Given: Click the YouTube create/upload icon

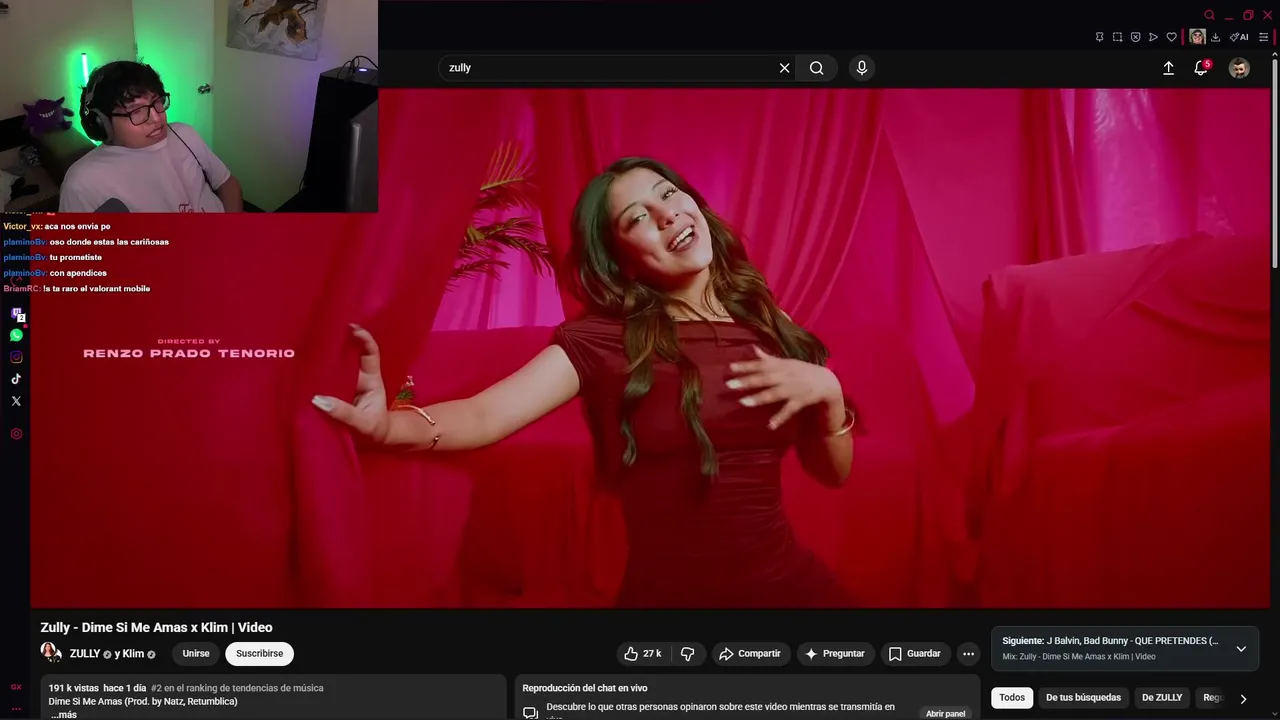Looking at the screenshot, I should point(1168,68).
